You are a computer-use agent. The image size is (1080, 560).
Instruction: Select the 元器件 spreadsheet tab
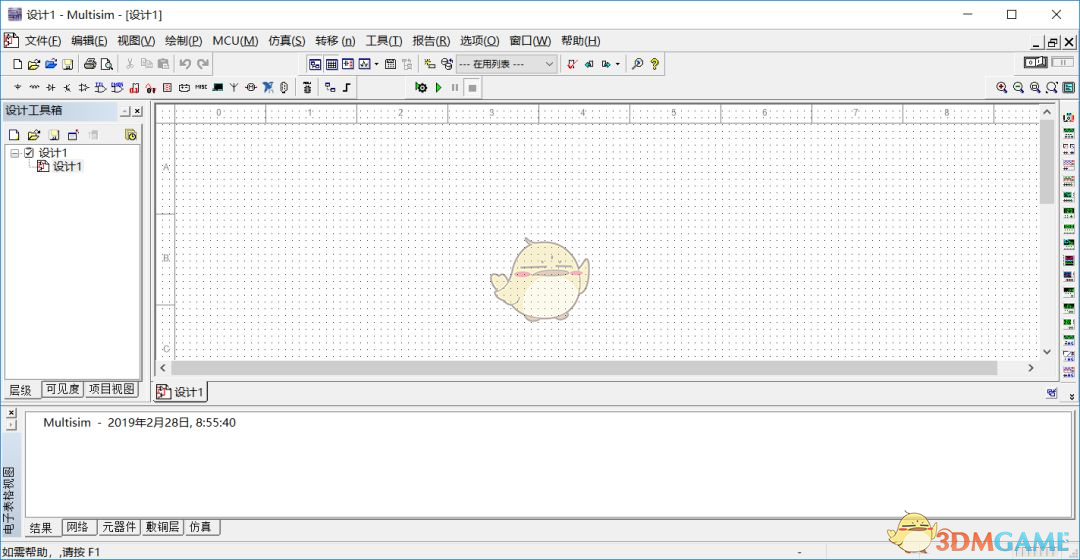coord(120,527)
